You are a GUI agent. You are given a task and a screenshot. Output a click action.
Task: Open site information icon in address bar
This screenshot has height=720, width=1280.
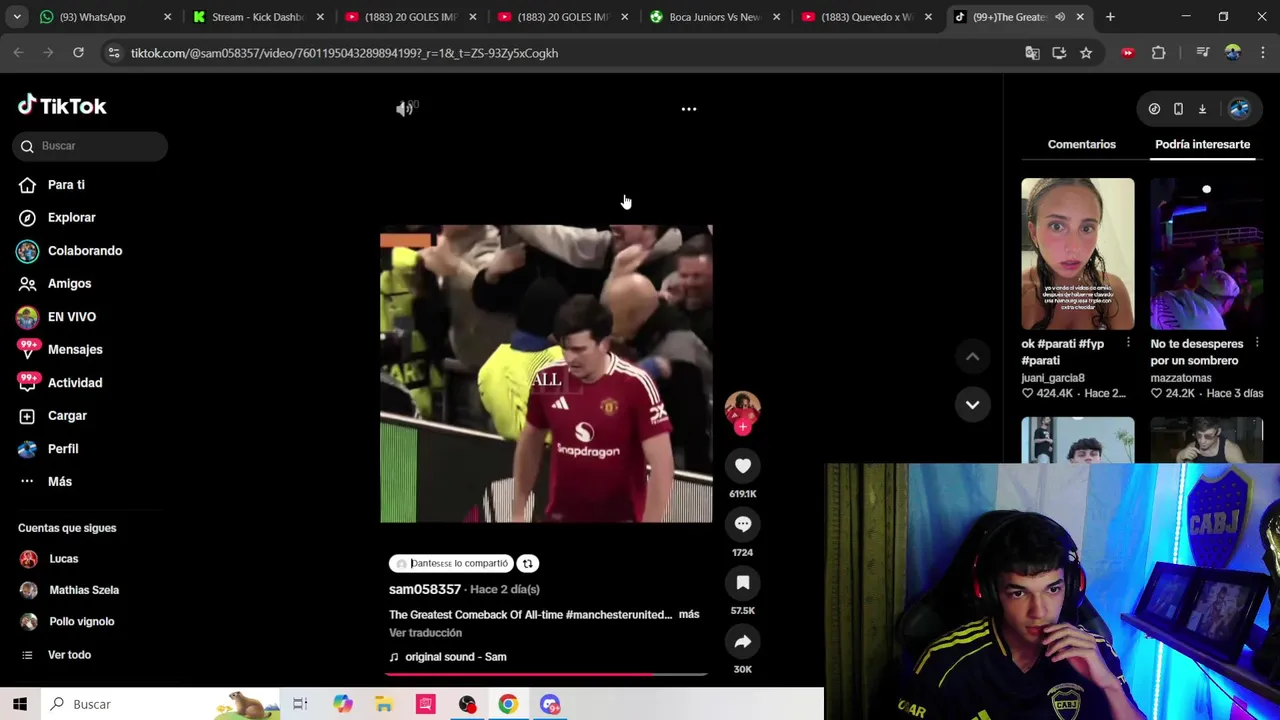[114, 53]
